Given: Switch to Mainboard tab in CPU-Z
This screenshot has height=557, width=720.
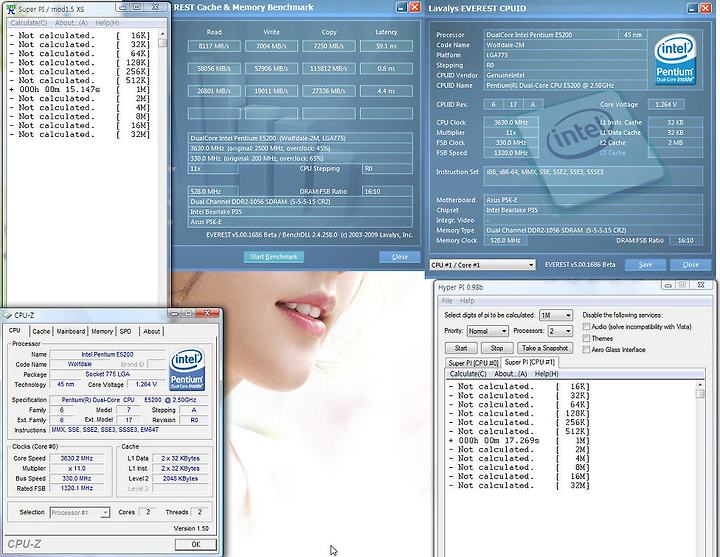Looking at the screenshot, I should [71, 331].
